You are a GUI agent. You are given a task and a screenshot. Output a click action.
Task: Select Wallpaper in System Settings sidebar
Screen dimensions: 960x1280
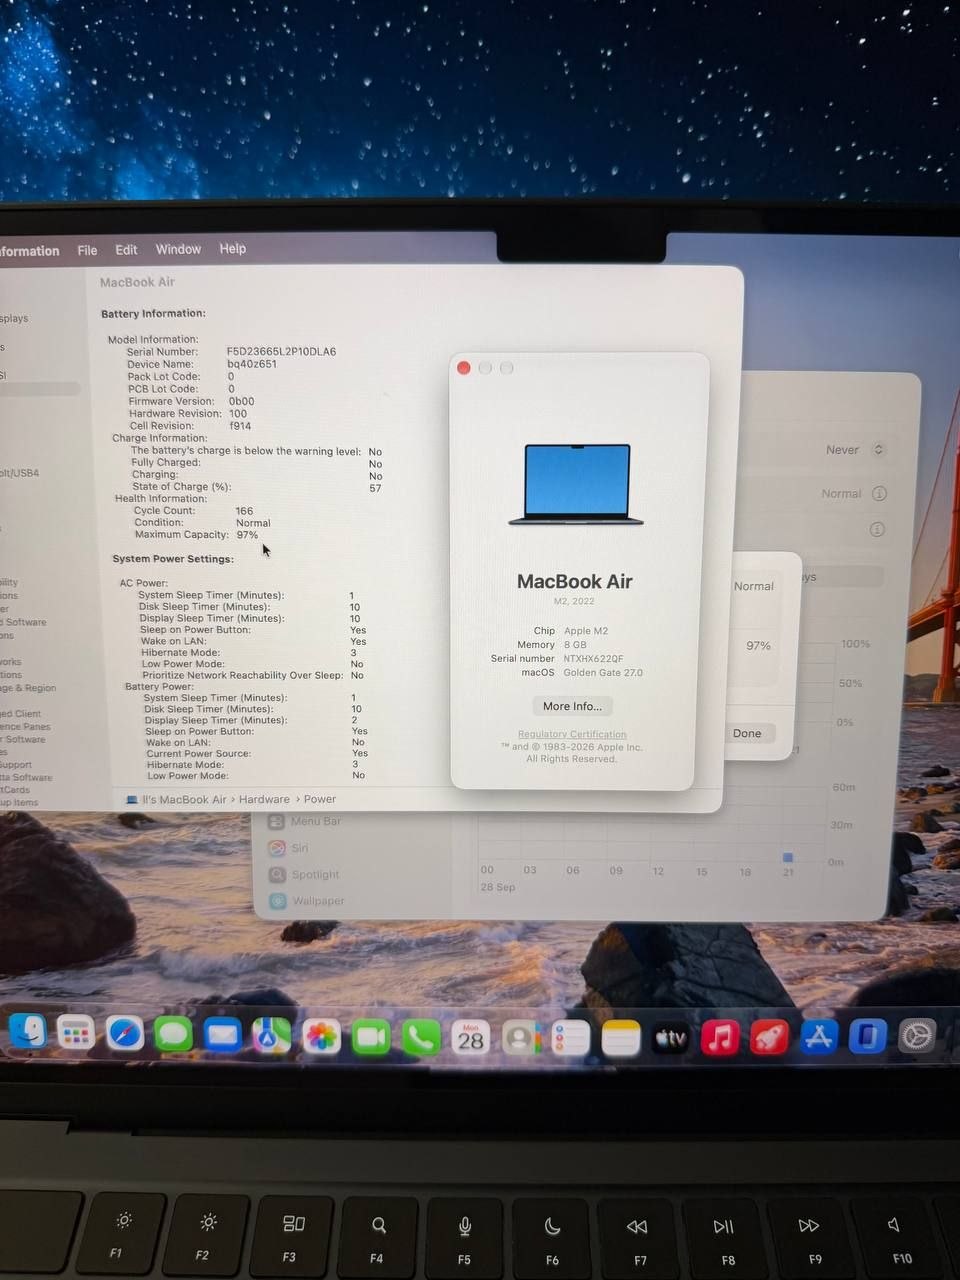(306, 900)
